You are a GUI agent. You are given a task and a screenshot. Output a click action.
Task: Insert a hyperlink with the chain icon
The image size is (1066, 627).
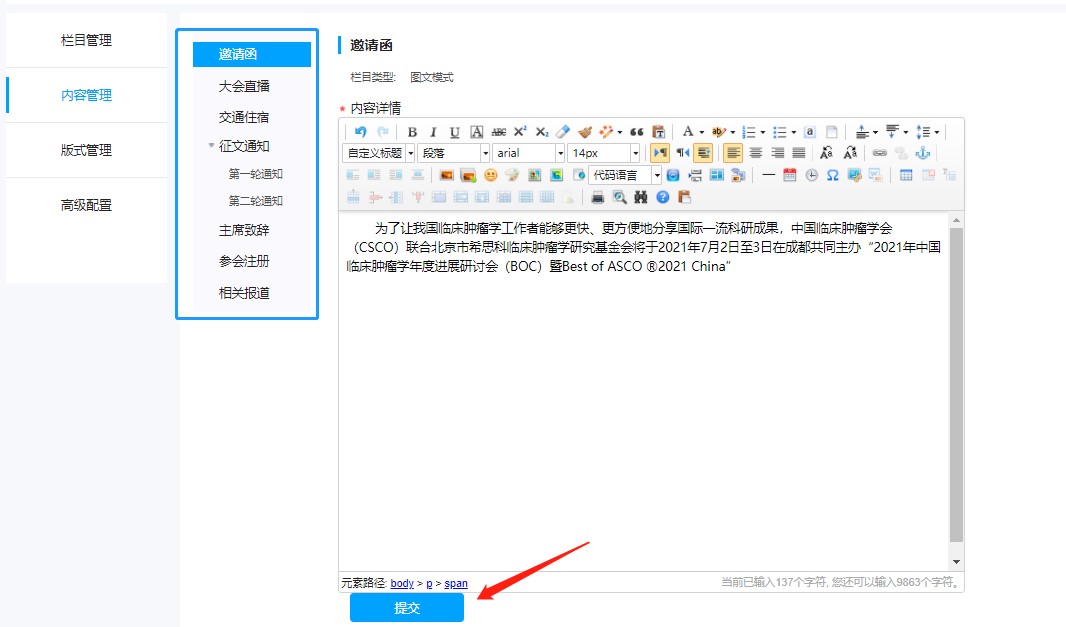(880, 153)
